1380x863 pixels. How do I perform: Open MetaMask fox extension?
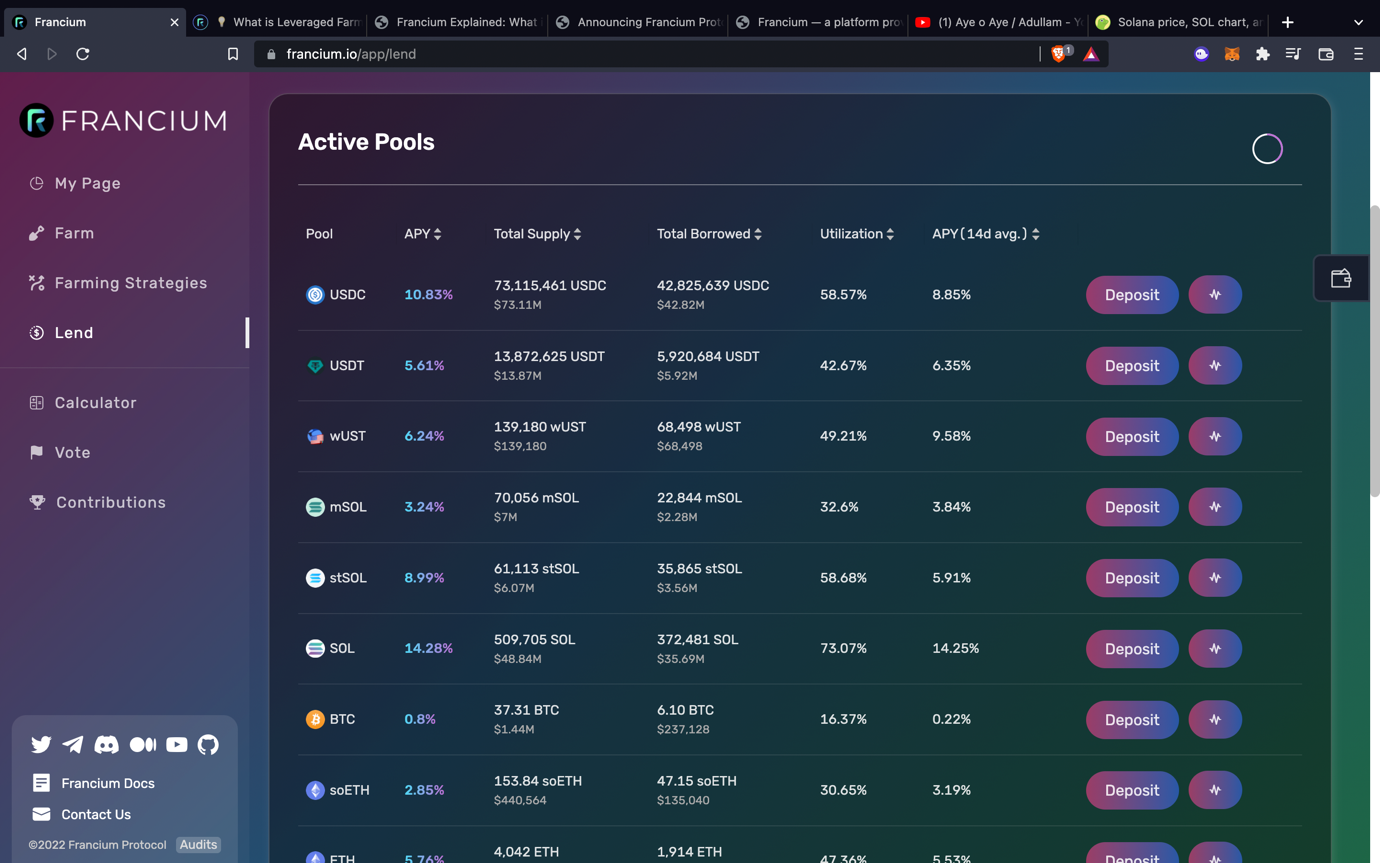coord(1232,54)
